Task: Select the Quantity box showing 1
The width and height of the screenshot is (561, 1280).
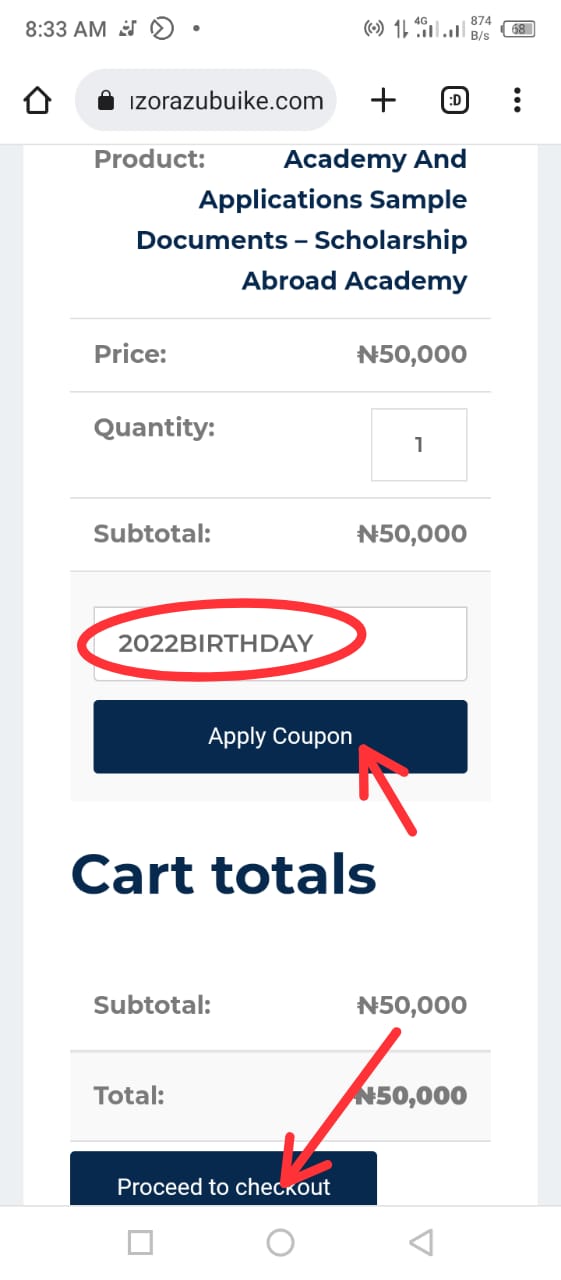Action: 419,445
